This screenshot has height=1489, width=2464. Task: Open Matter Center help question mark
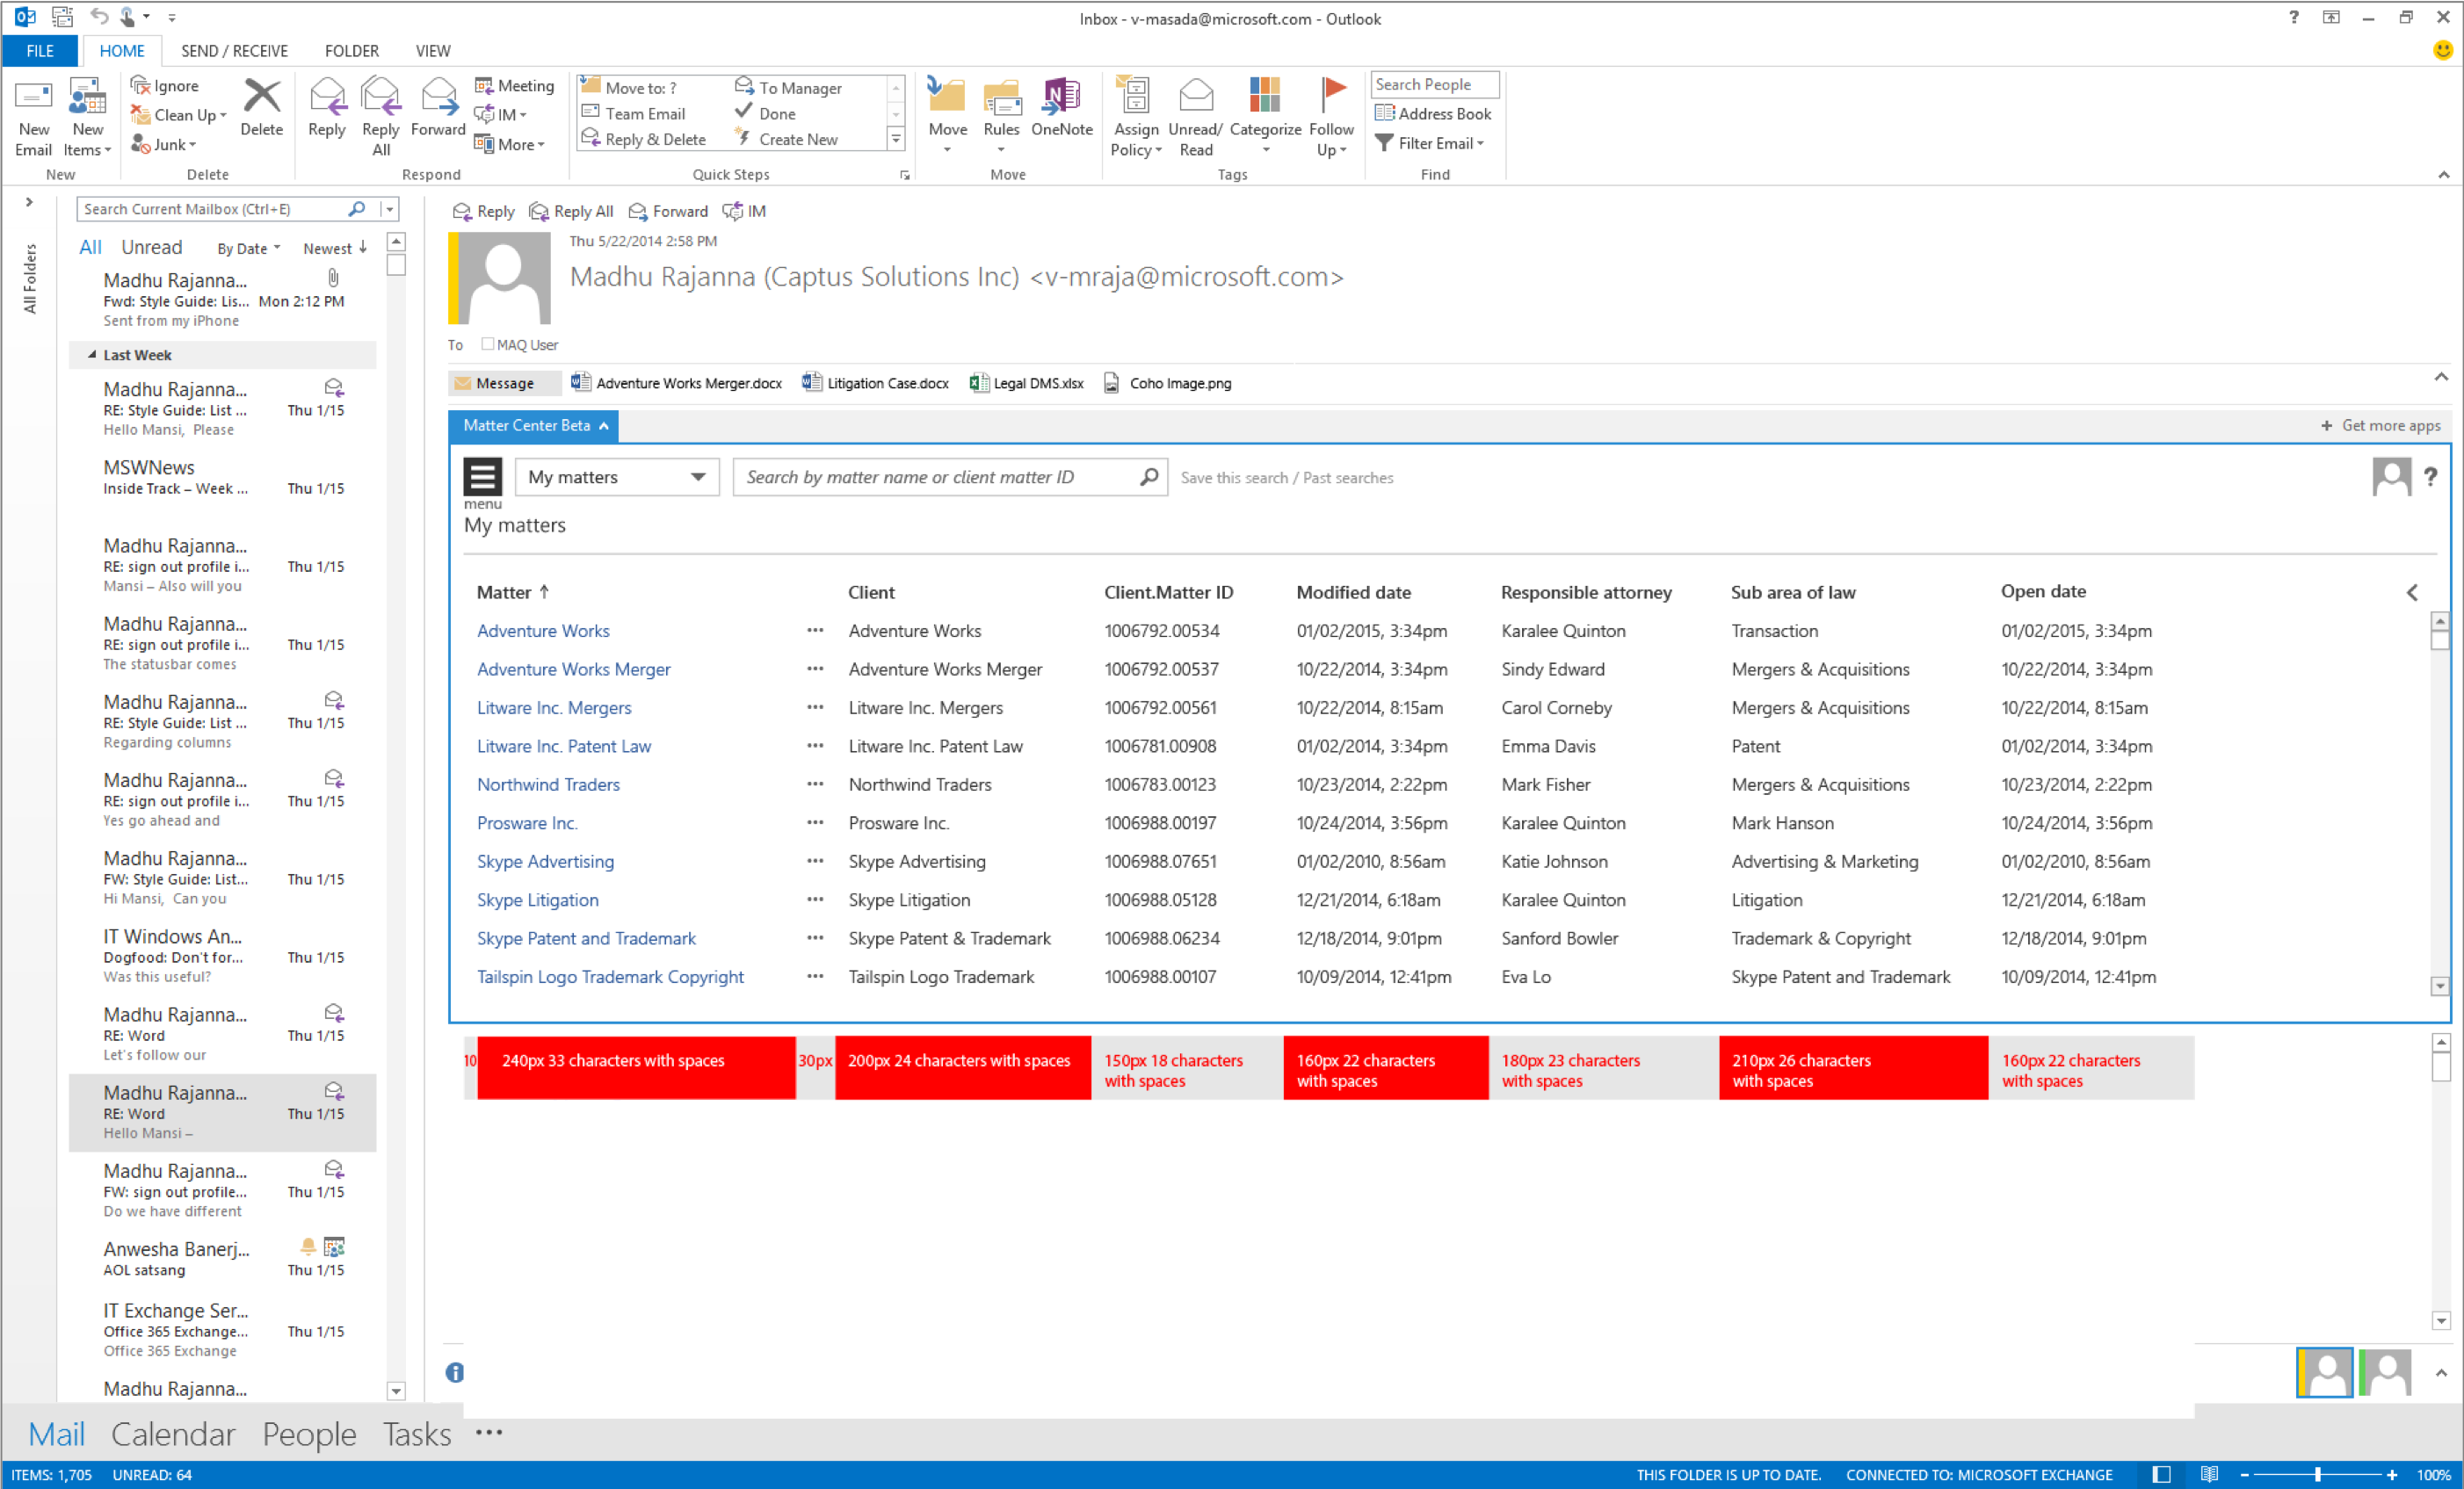point(2430,477)
